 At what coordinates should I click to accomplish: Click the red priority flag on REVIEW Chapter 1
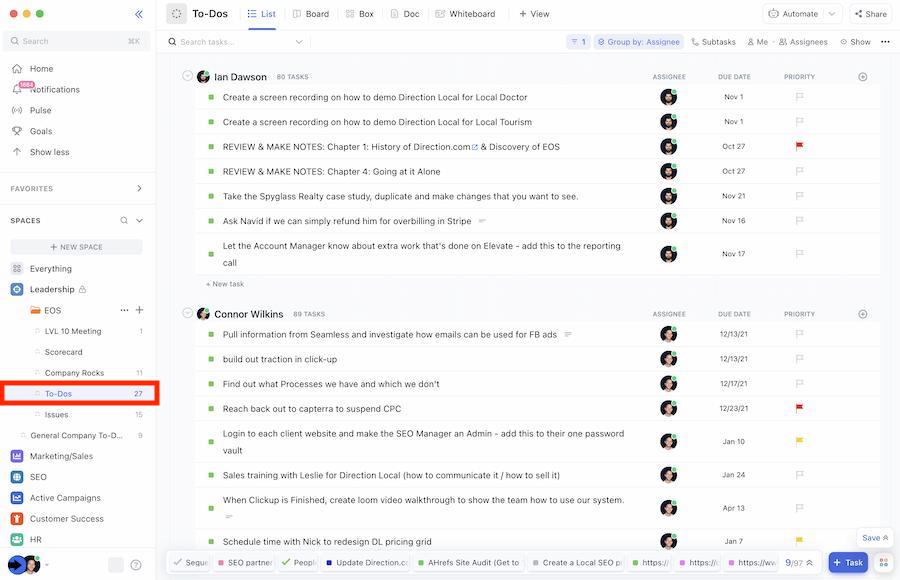tap(798, 143)
